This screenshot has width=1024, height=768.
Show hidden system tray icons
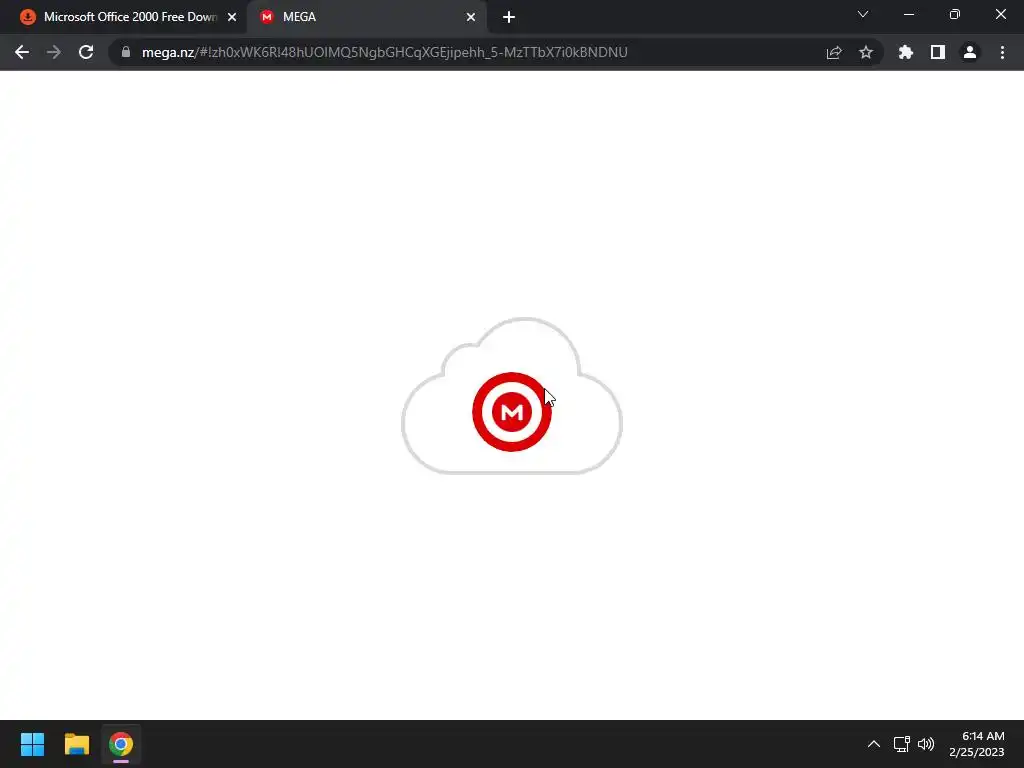(x=874, y=744)
